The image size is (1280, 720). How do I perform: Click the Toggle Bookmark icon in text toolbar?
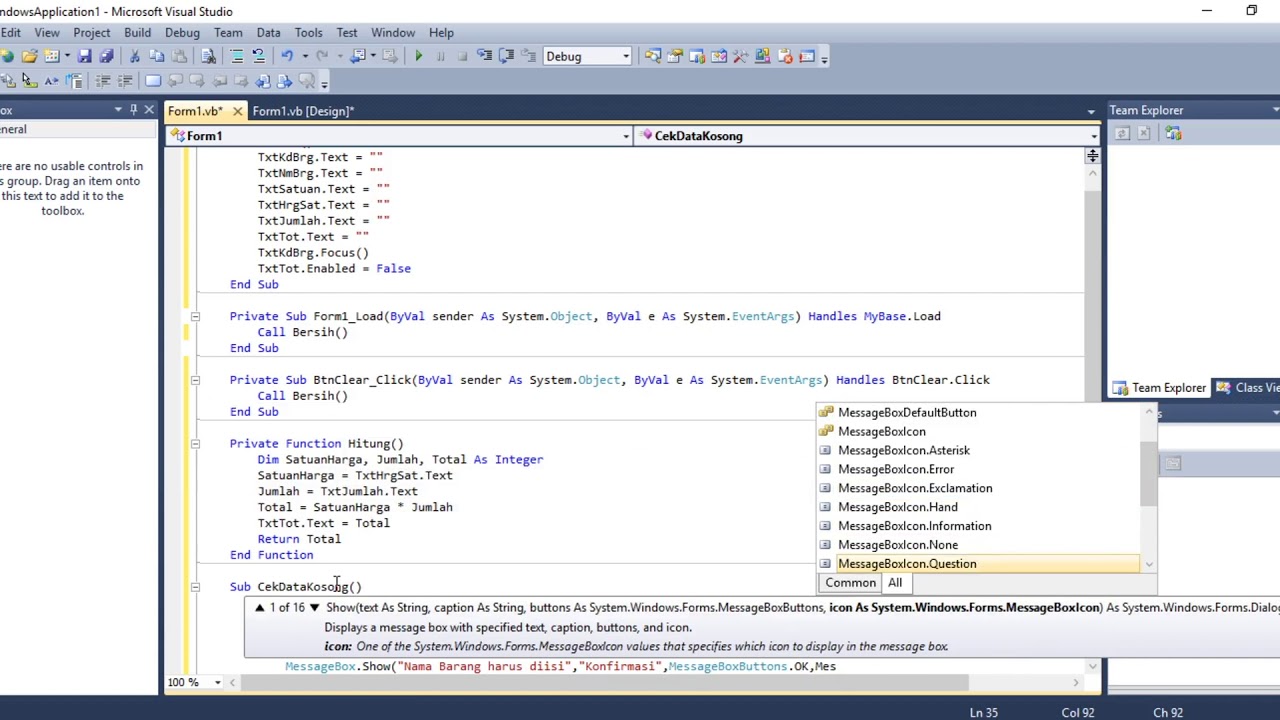(x=153, y=81)
